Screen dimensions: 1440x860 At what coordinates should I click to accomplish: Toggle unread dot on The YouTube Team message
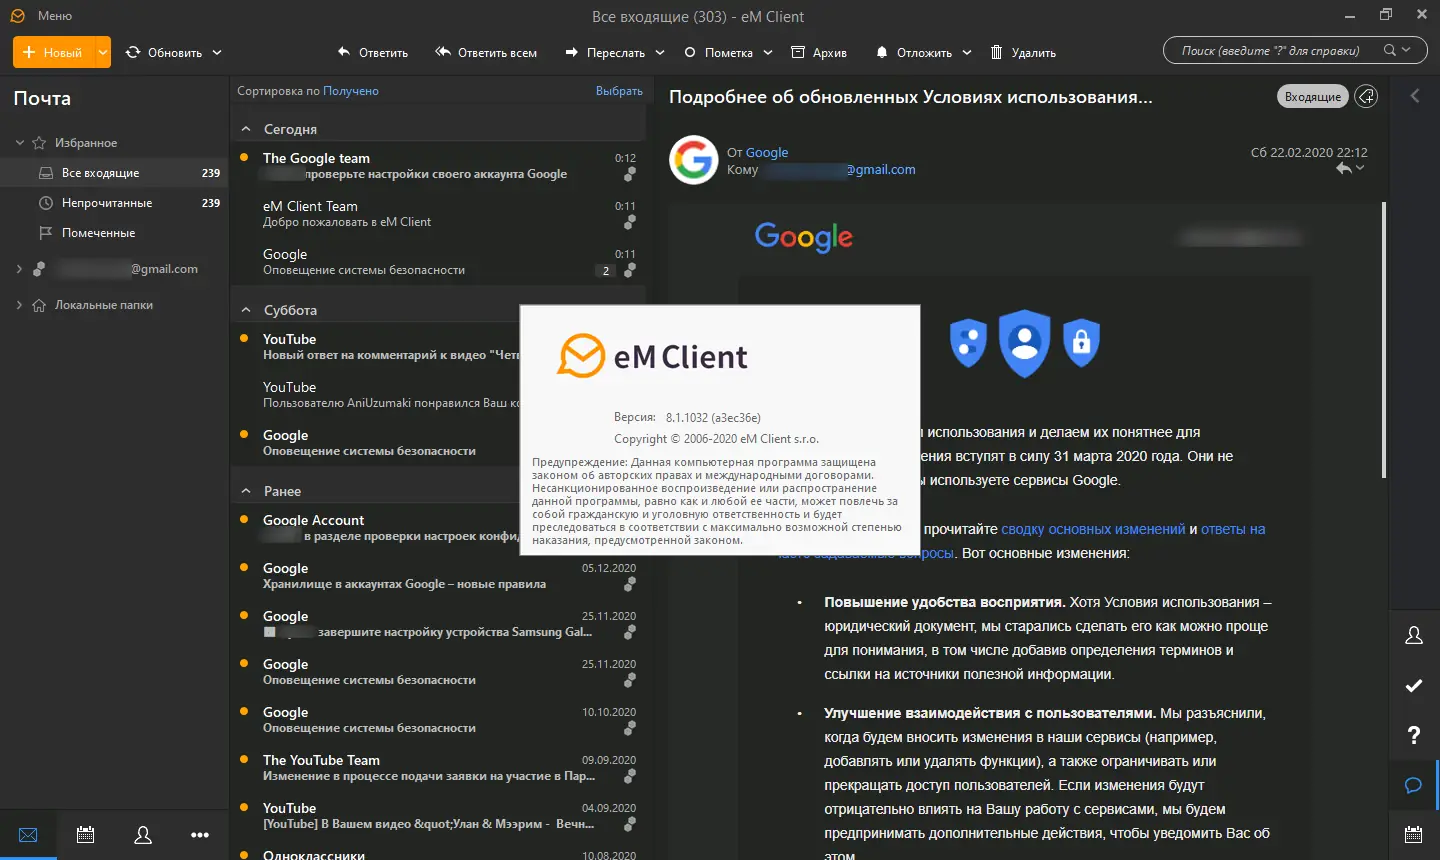pos(244,759)
